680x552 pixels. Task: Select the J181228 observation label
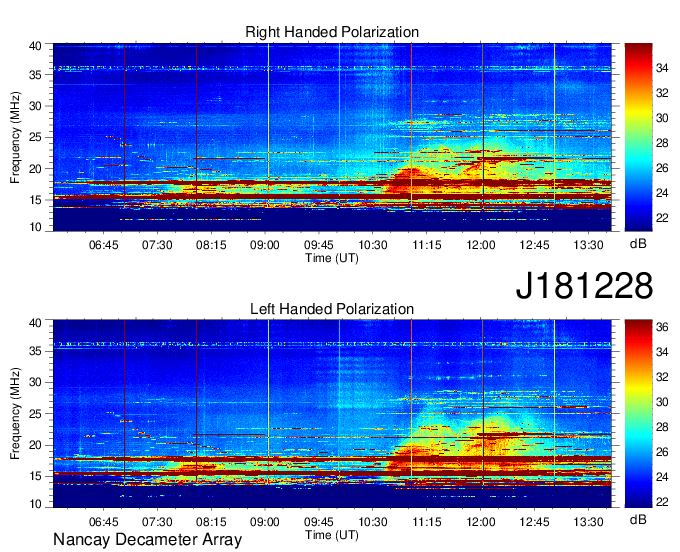coord(584,286)
